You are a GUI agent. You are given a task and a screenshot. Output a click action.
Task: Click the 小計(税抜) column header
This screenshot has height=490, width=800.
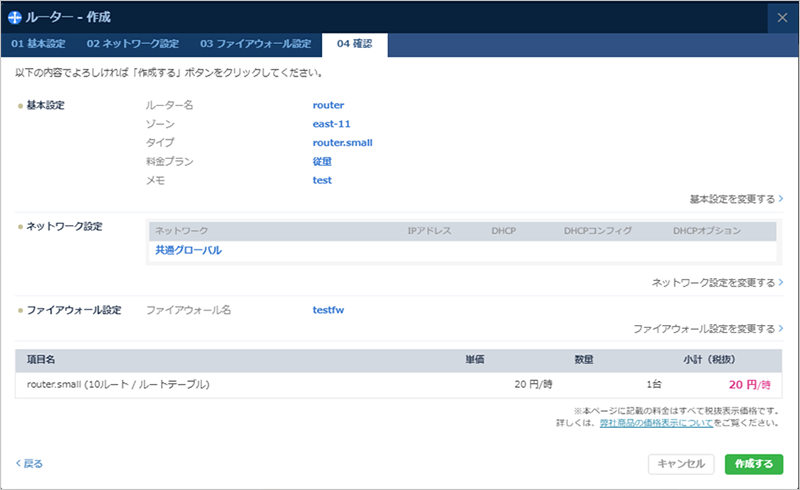[x=709, y=360]
